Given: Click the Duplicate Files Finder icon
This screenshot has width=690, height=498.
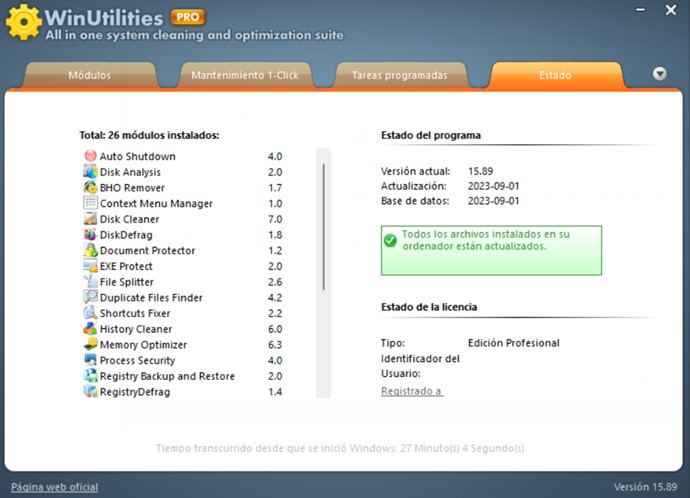Looking at the screenshot, I should 90,297.
